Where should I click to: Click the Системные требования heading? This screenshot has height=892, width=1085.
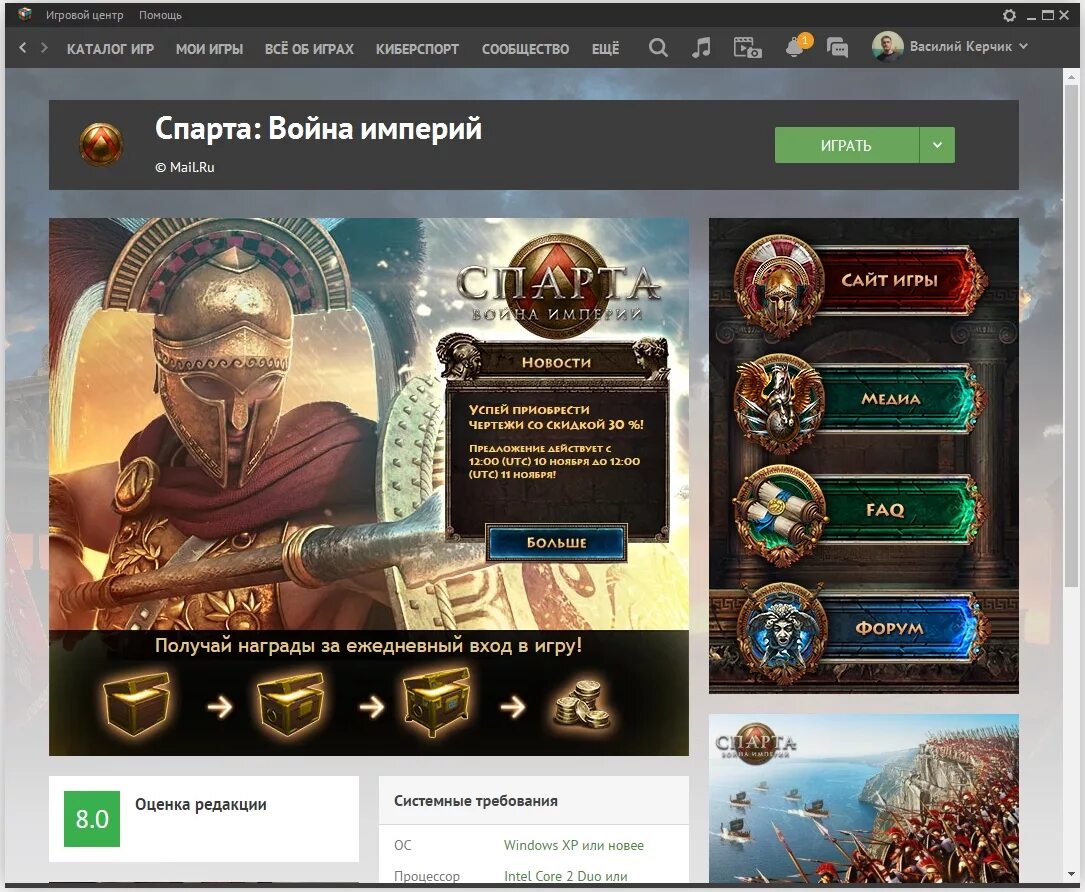point(475,801)
